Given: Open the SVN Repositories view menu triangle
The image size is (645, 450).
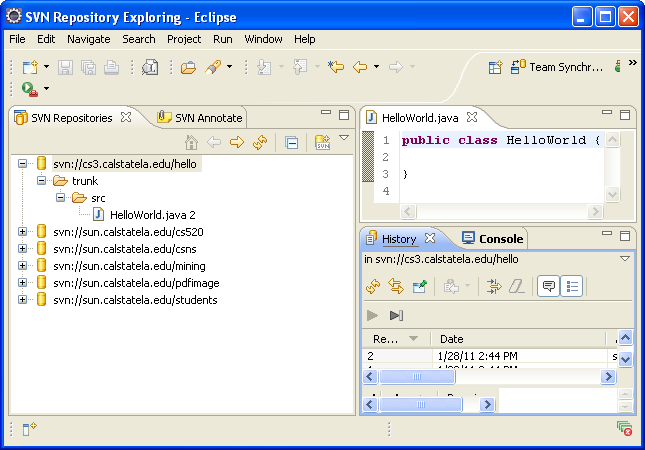Looking at the screenshot, I should 344,138.
